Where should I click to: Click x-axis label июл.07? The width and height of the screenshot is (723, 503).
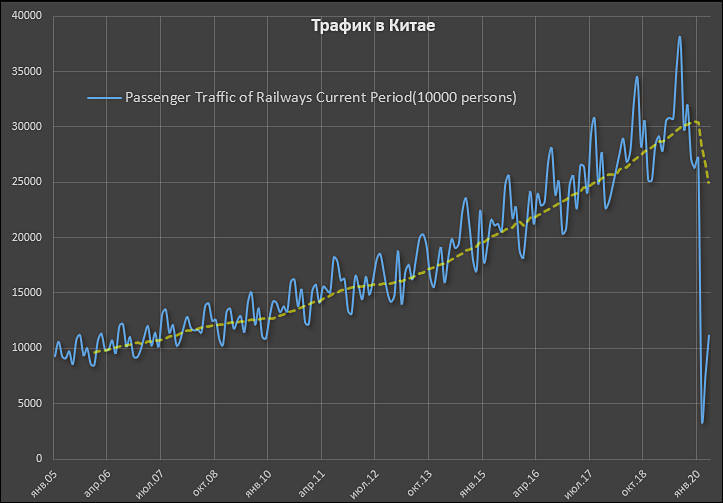[x=150, y=483]
